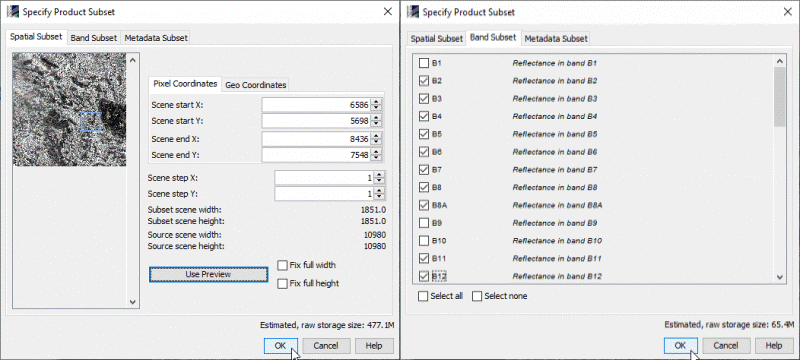Click 'Reflectance in band B10' description
This screenshot has width=801, height=361.
[557, 240]
